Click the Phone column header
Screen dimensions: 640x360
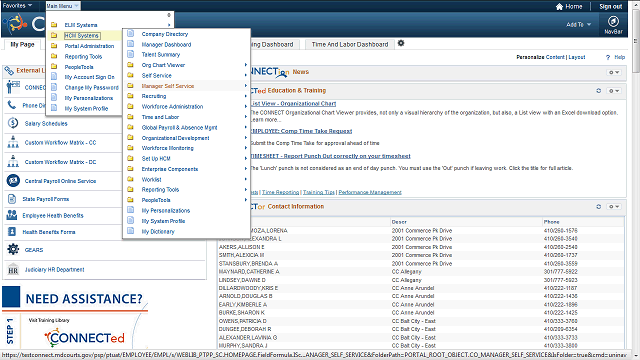[x=551, y=222]
